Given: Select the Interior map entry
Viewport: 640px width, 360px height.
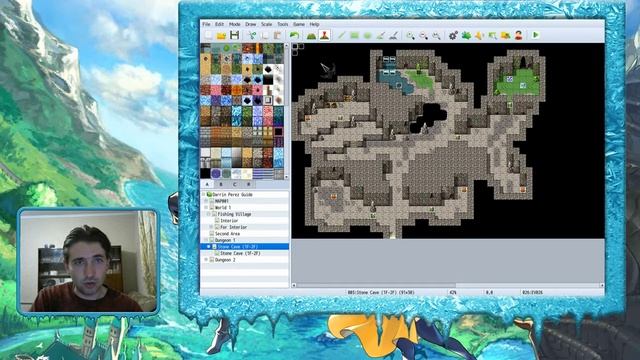Looking at the screenshot, I should click(x=229, y=221).
